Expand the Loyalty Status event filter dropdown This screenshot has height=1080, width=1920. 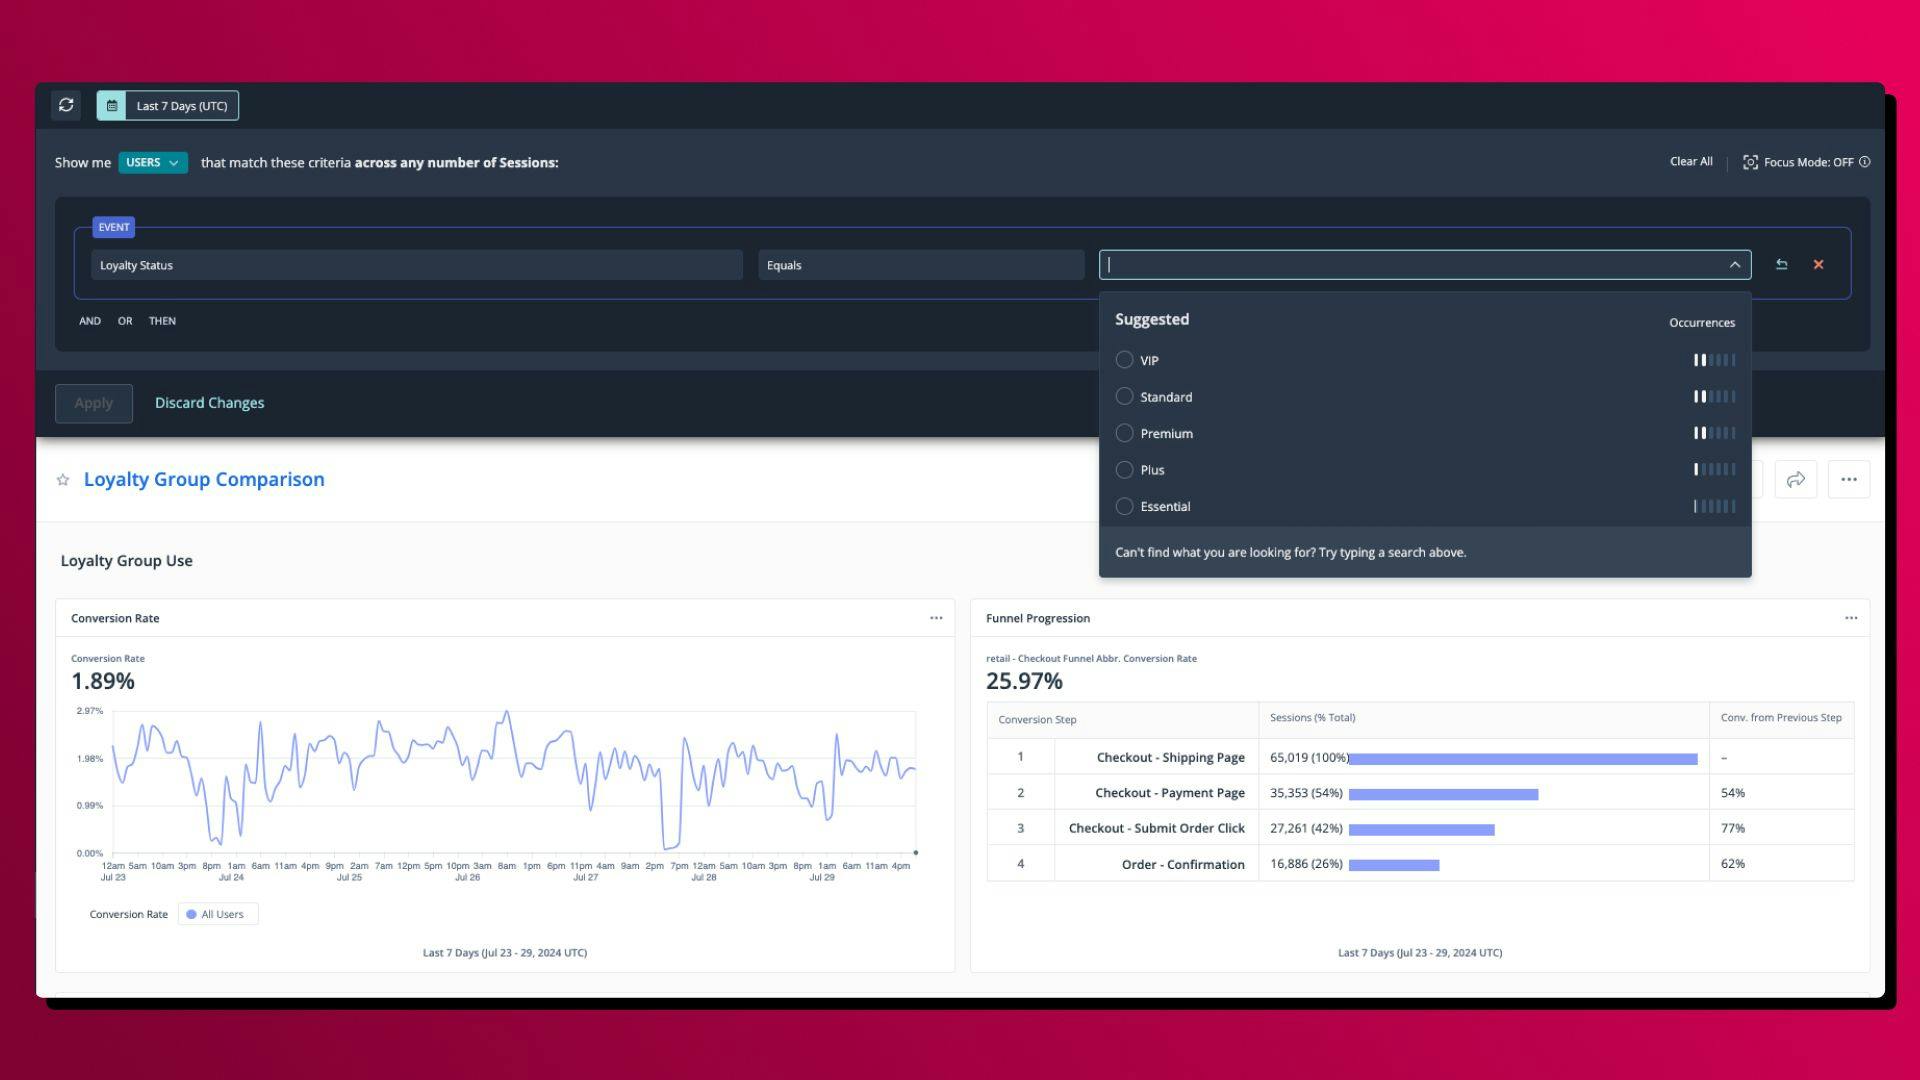coord(1735,265)
